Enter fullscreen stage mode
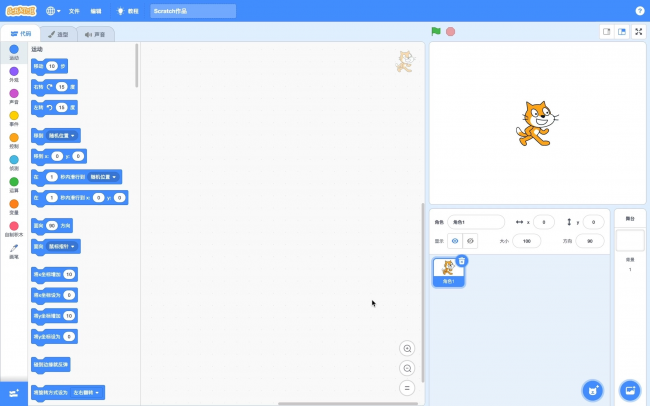This screenshot has width=650, height=406. [x=639, y=31]
